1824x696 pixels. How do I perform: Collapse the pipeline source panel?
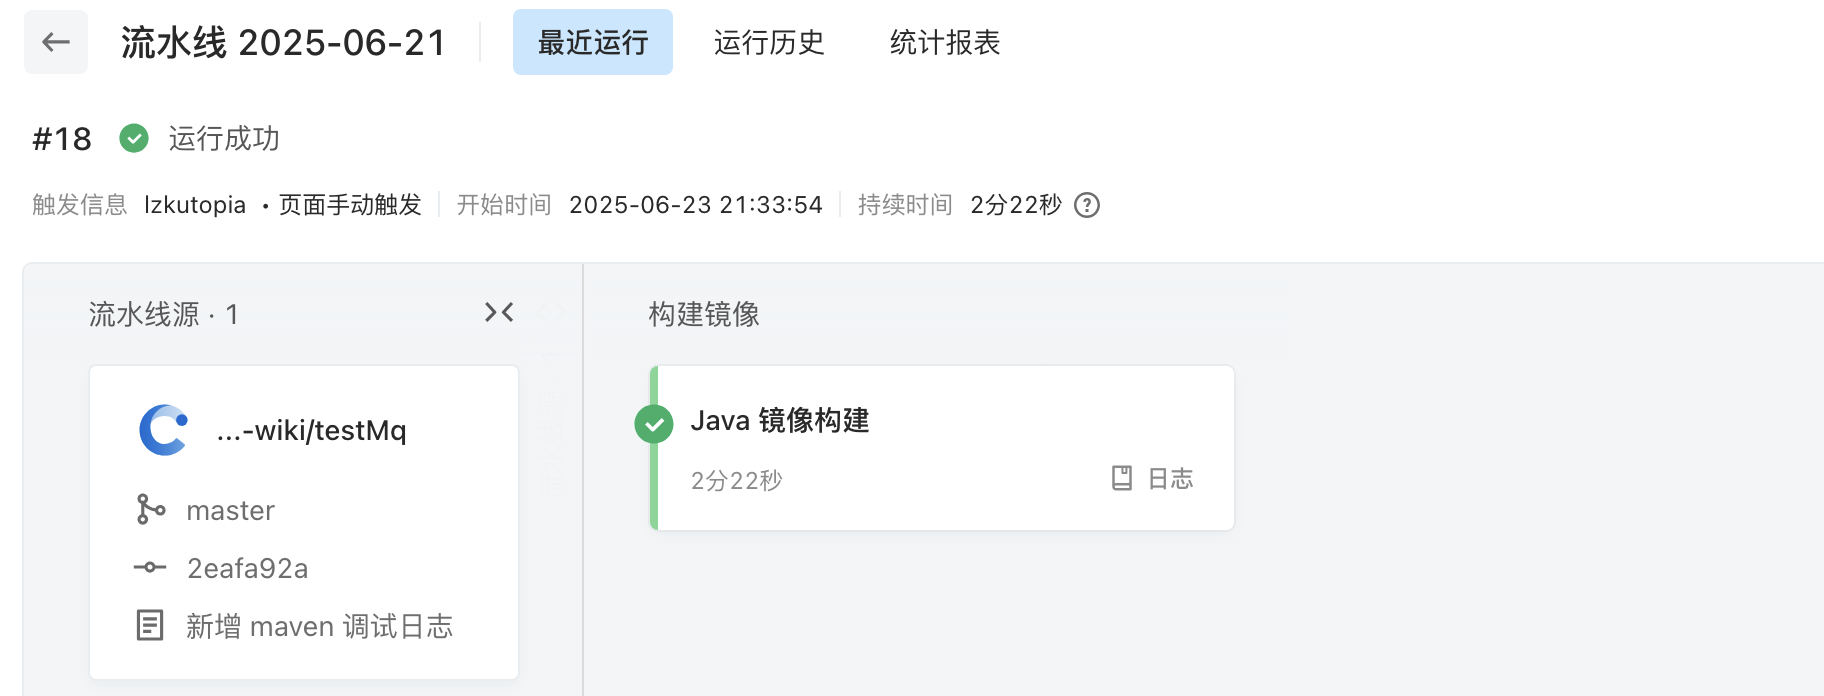[x=499, y=313]
